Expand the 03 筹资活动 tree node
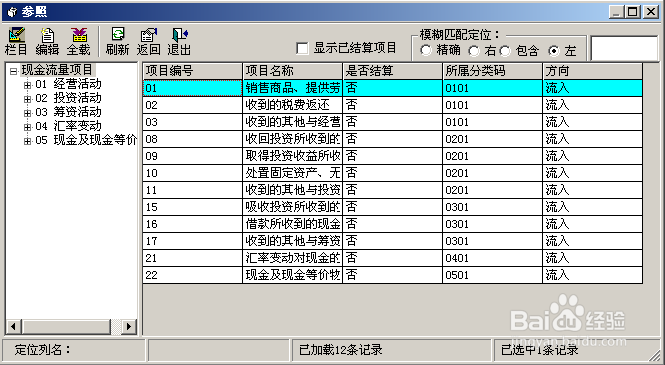This screenshot has height=365, width=665. pos(28,113)
